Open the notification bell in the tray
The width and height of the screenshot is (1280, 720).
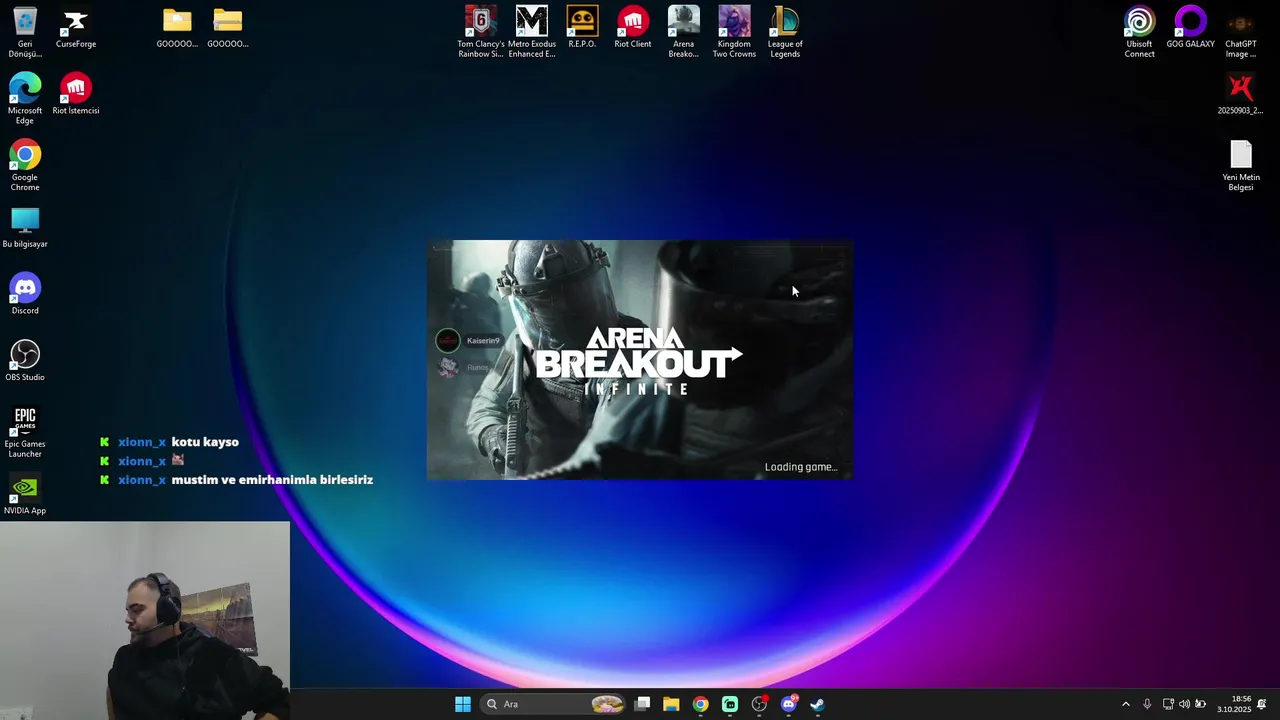[x=1262, y=704]
